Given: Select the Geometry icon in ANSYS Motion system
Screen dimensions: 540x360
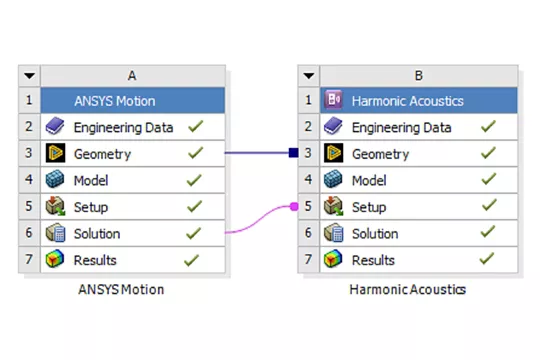Looking at the screenshot, I should click(55, 153).
